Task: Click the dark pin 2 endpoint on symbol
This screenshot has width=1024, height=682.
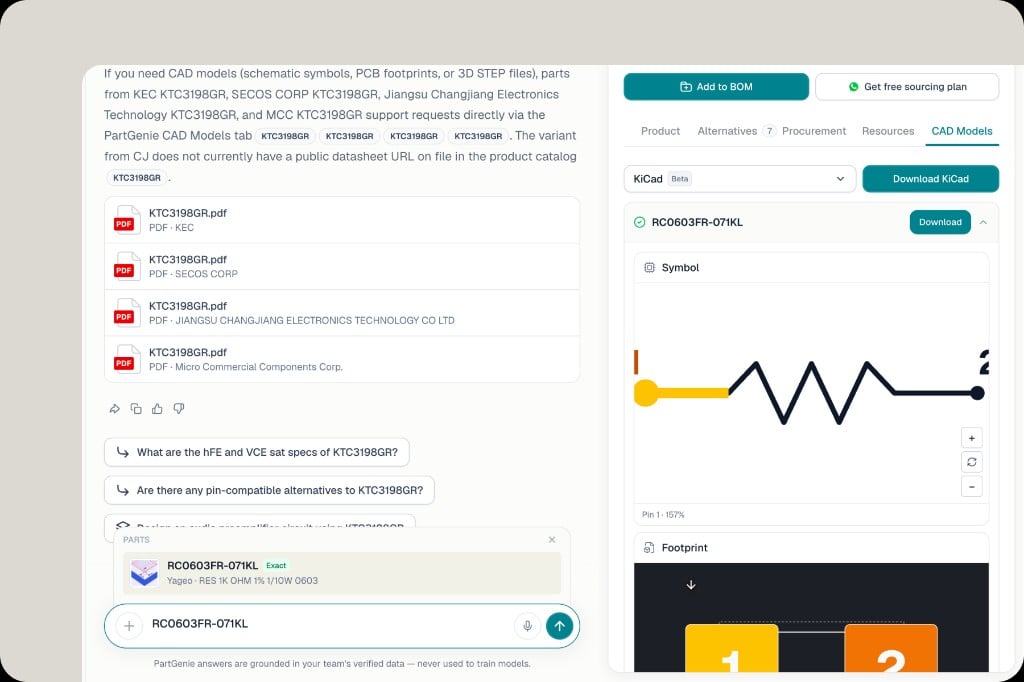Action: tap(977, 393)
